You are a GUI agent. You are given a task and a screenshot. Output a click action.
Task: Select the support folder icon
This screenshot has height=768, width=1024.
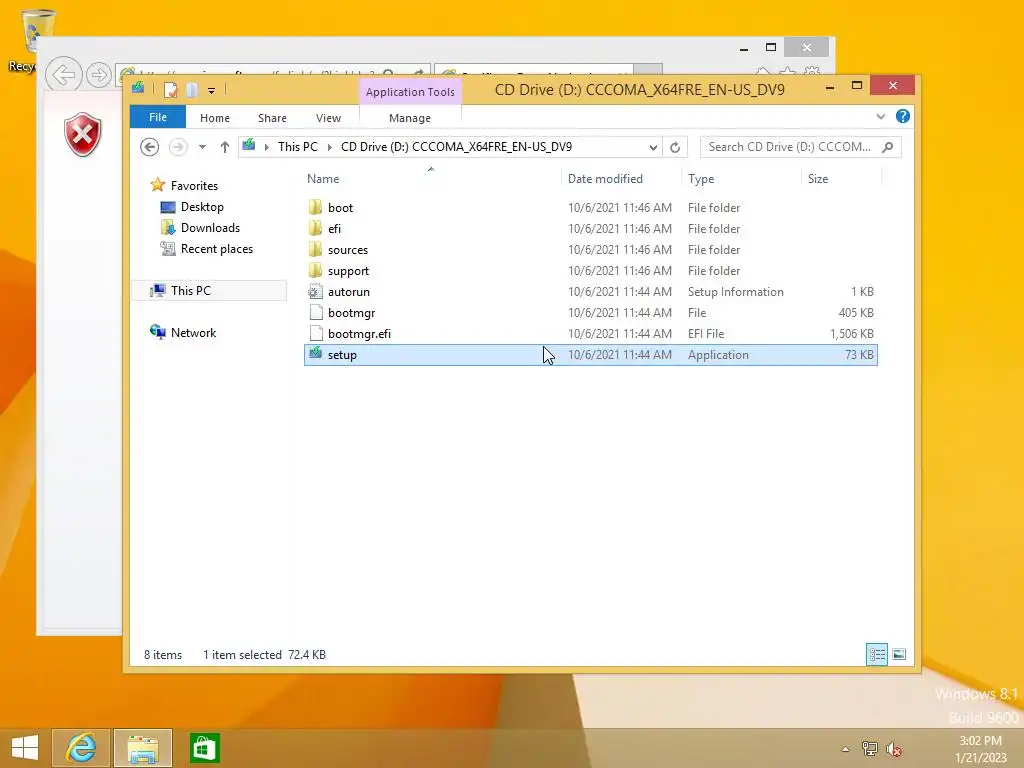[x=315, y=270]
